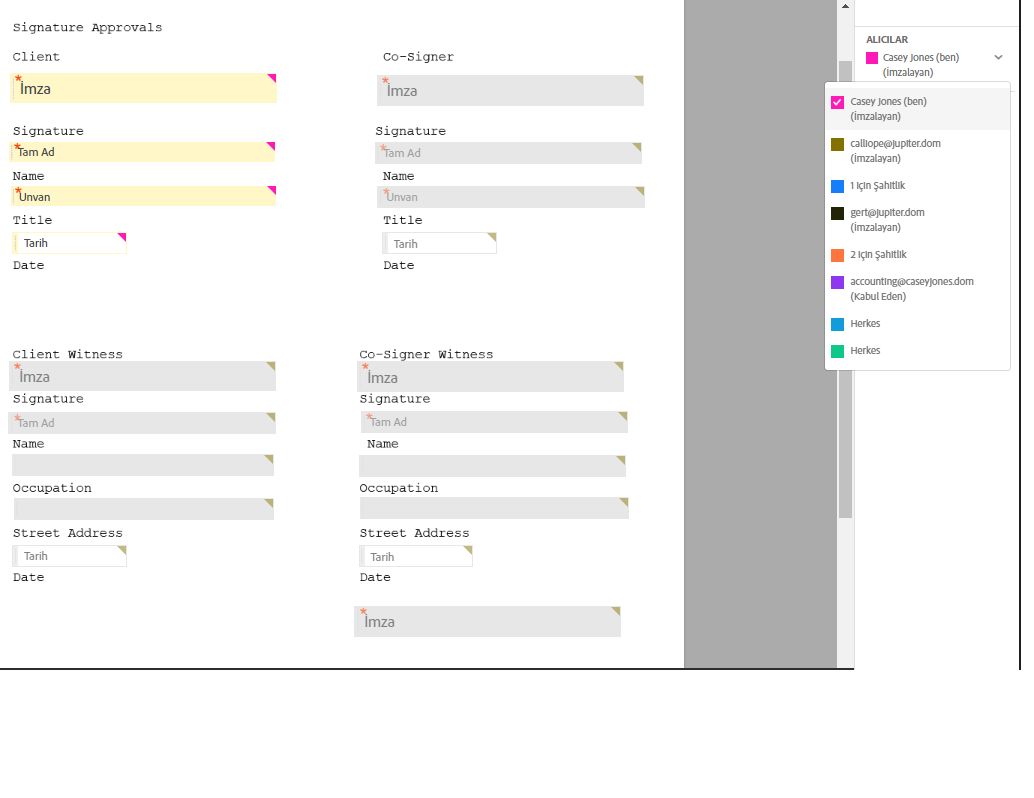Toggle Casey Jones (ben) recipient checkbox
Image resolution: width=1034 pixels, height=798 pixels.
(x=837, y=102)
